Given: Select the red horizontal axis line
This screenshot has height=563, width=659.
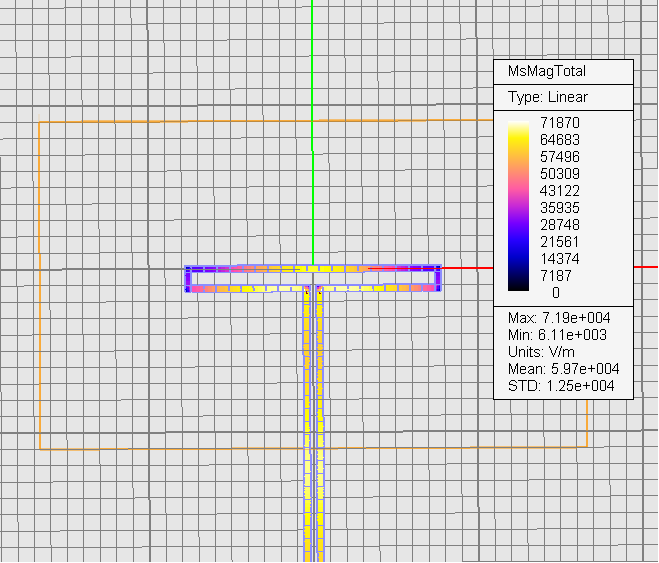Looking at the screenshot, I should point(465,268).
